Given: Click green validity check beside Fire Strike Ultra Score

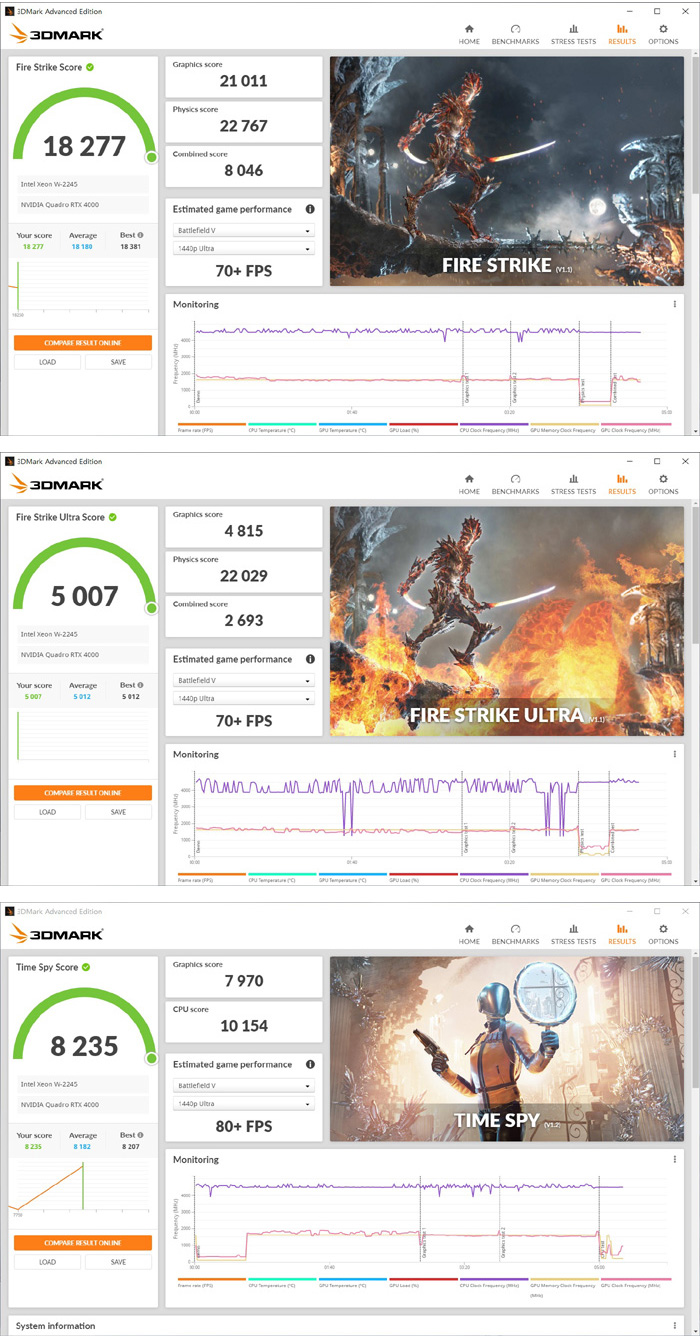Looking at the screenshot, I should (113, 517).
